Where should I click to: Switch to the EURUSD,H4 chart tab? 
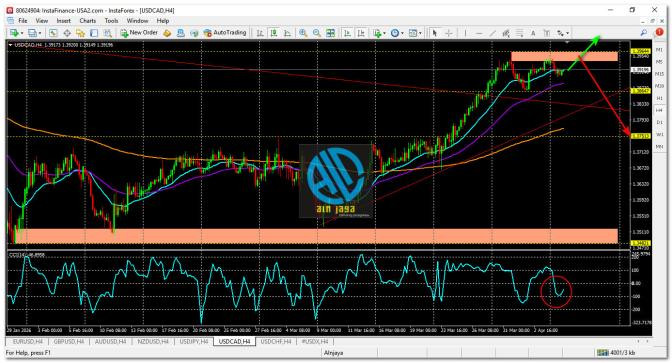pos(28,342)
